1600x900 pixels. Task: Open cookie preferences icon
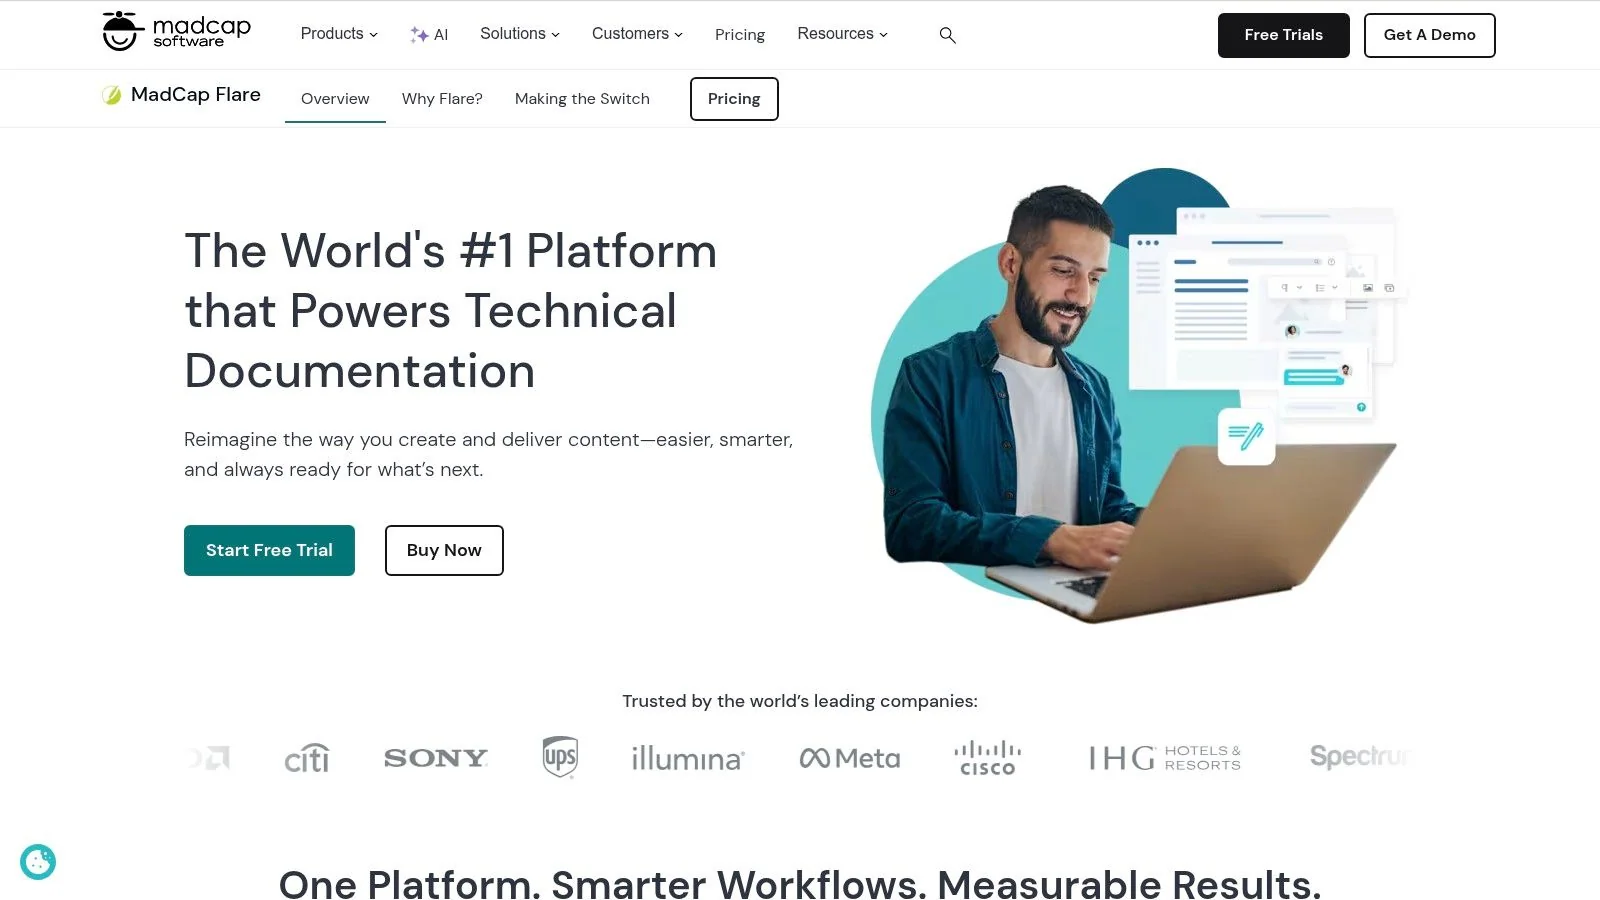pos(38,862)
